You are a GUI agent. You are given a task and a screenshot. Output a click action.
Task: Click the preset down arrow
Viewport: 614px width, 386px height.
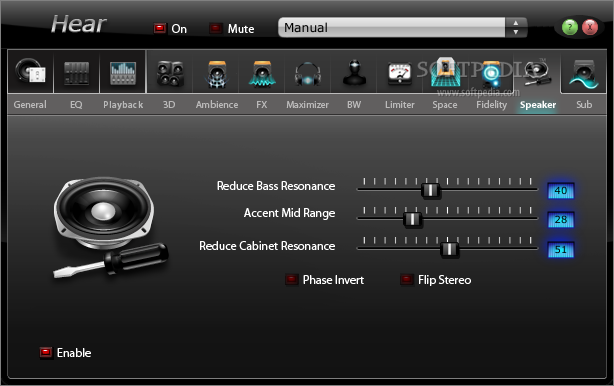[516, 32]
